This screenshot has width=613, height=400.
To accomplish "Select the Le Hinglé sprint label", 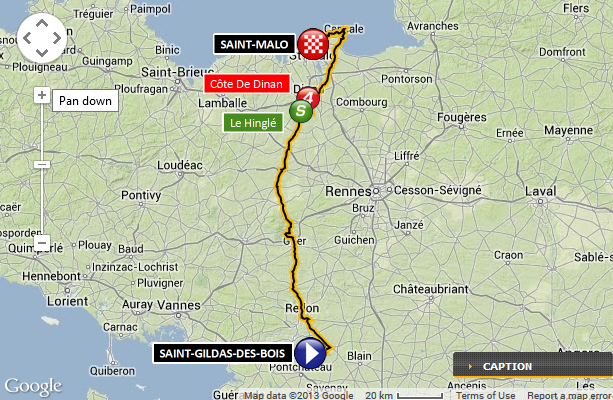I will [253, 123].
